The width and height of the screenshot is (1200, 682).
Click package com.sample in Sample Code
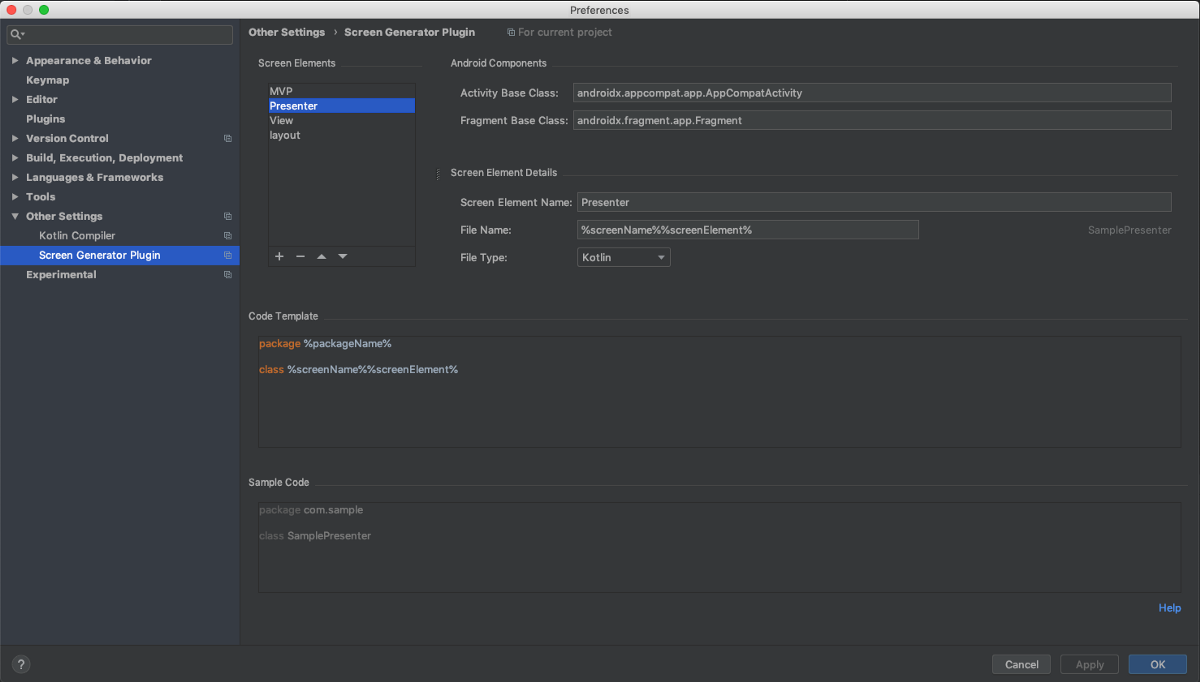tap(311, 510)
